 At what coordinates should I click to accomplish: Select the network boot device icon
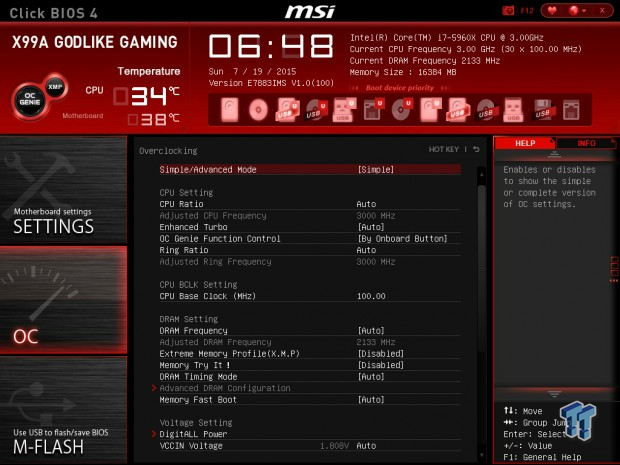[571, 110]
